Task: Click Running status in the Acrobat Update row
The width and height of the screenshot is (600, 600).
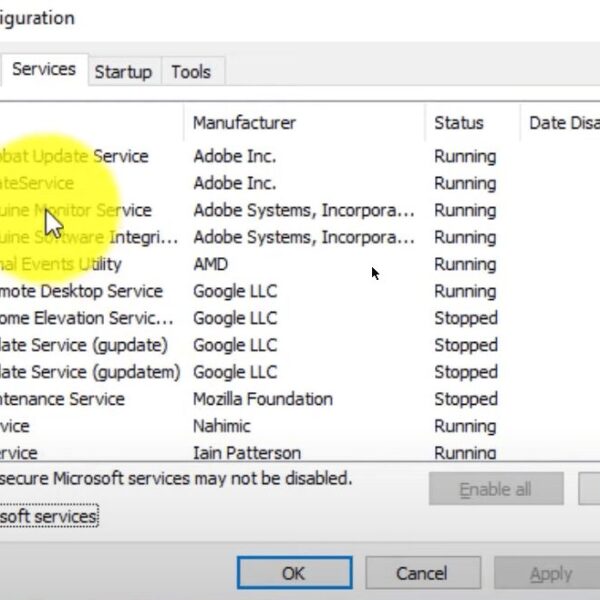Action: [465, 156]
